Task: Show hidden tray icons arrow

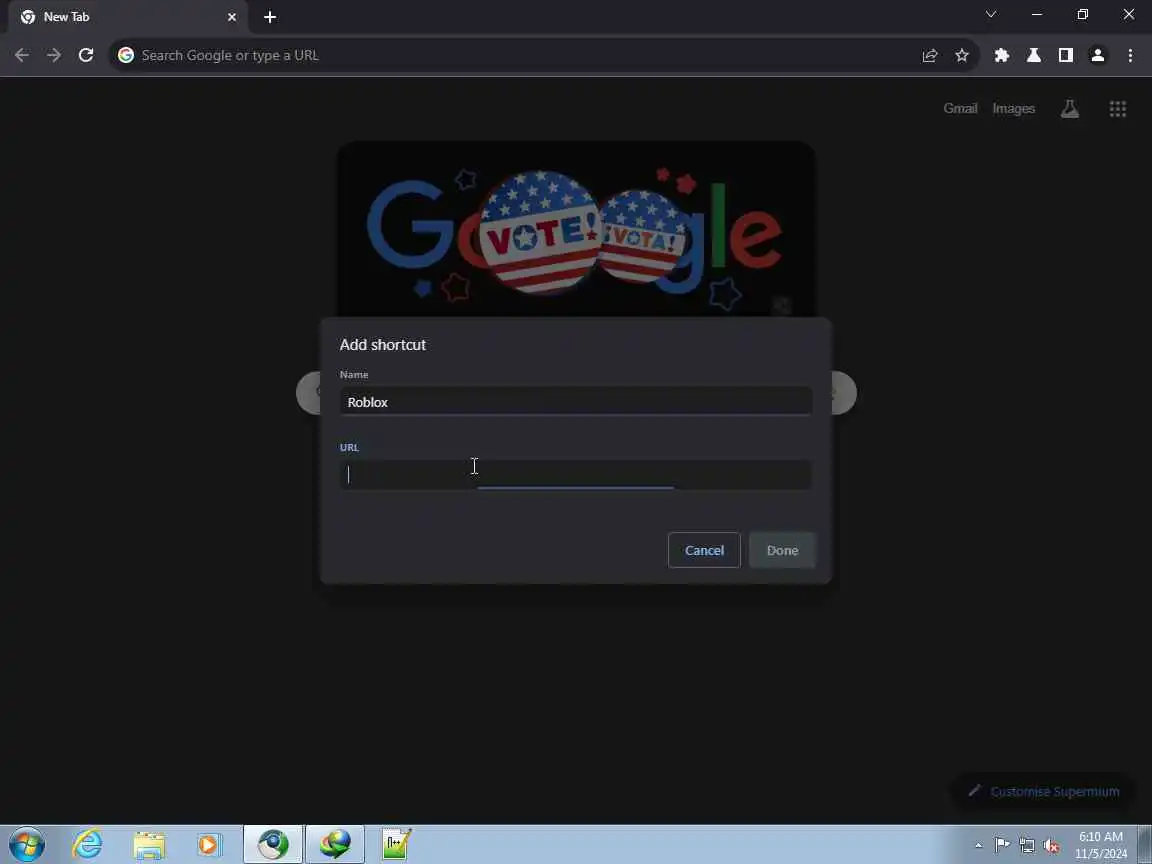Action: [978, 845]
